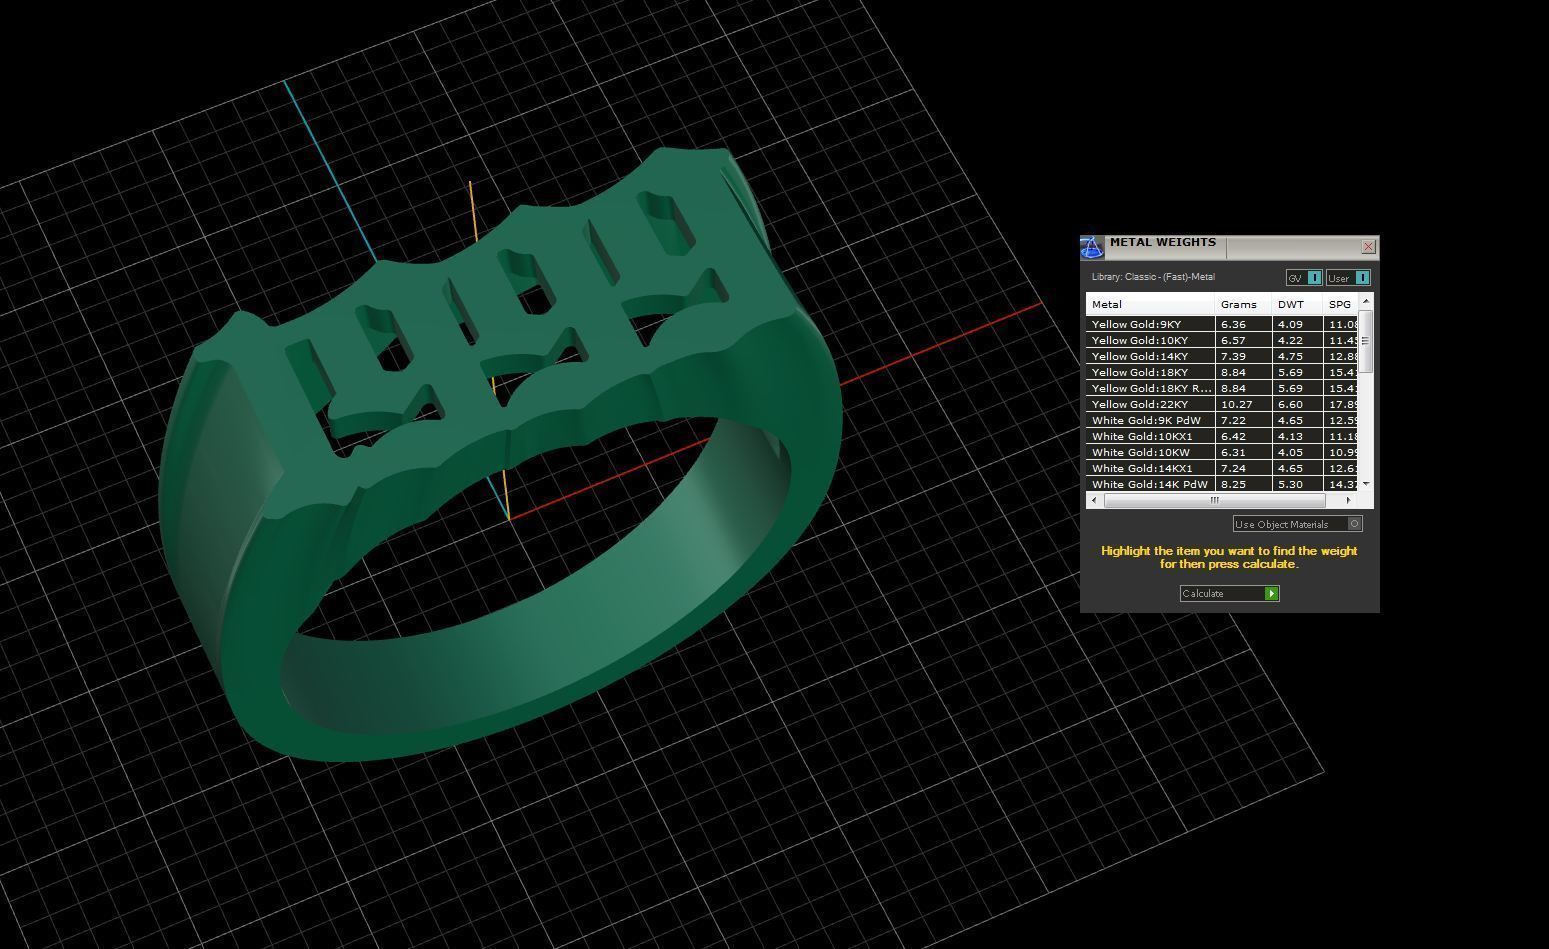Sort by the SPG column header
This screenshot has height=949, width=1549.
[1341, 304]
